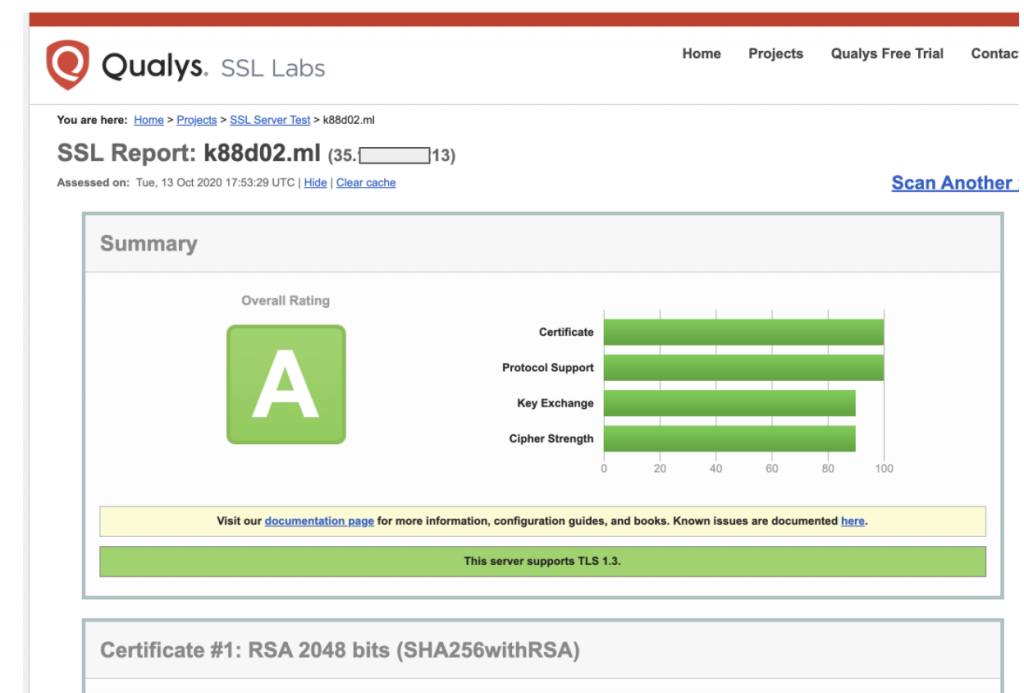Click the 'Certificate #1: RSA 2048 bits' heading

340,651
